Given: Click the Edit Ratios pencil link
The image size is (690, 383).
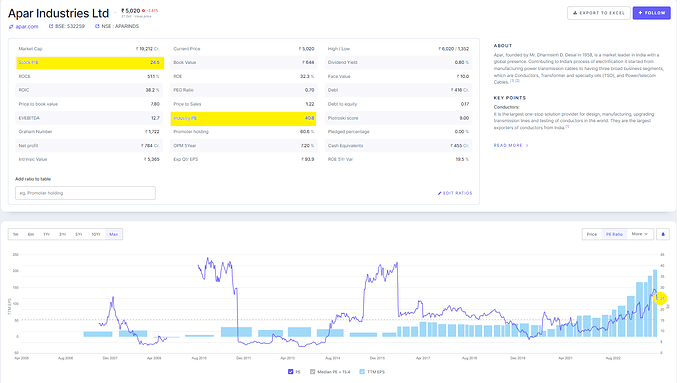Looking at the screenshot, I should (x=455, y=193).
